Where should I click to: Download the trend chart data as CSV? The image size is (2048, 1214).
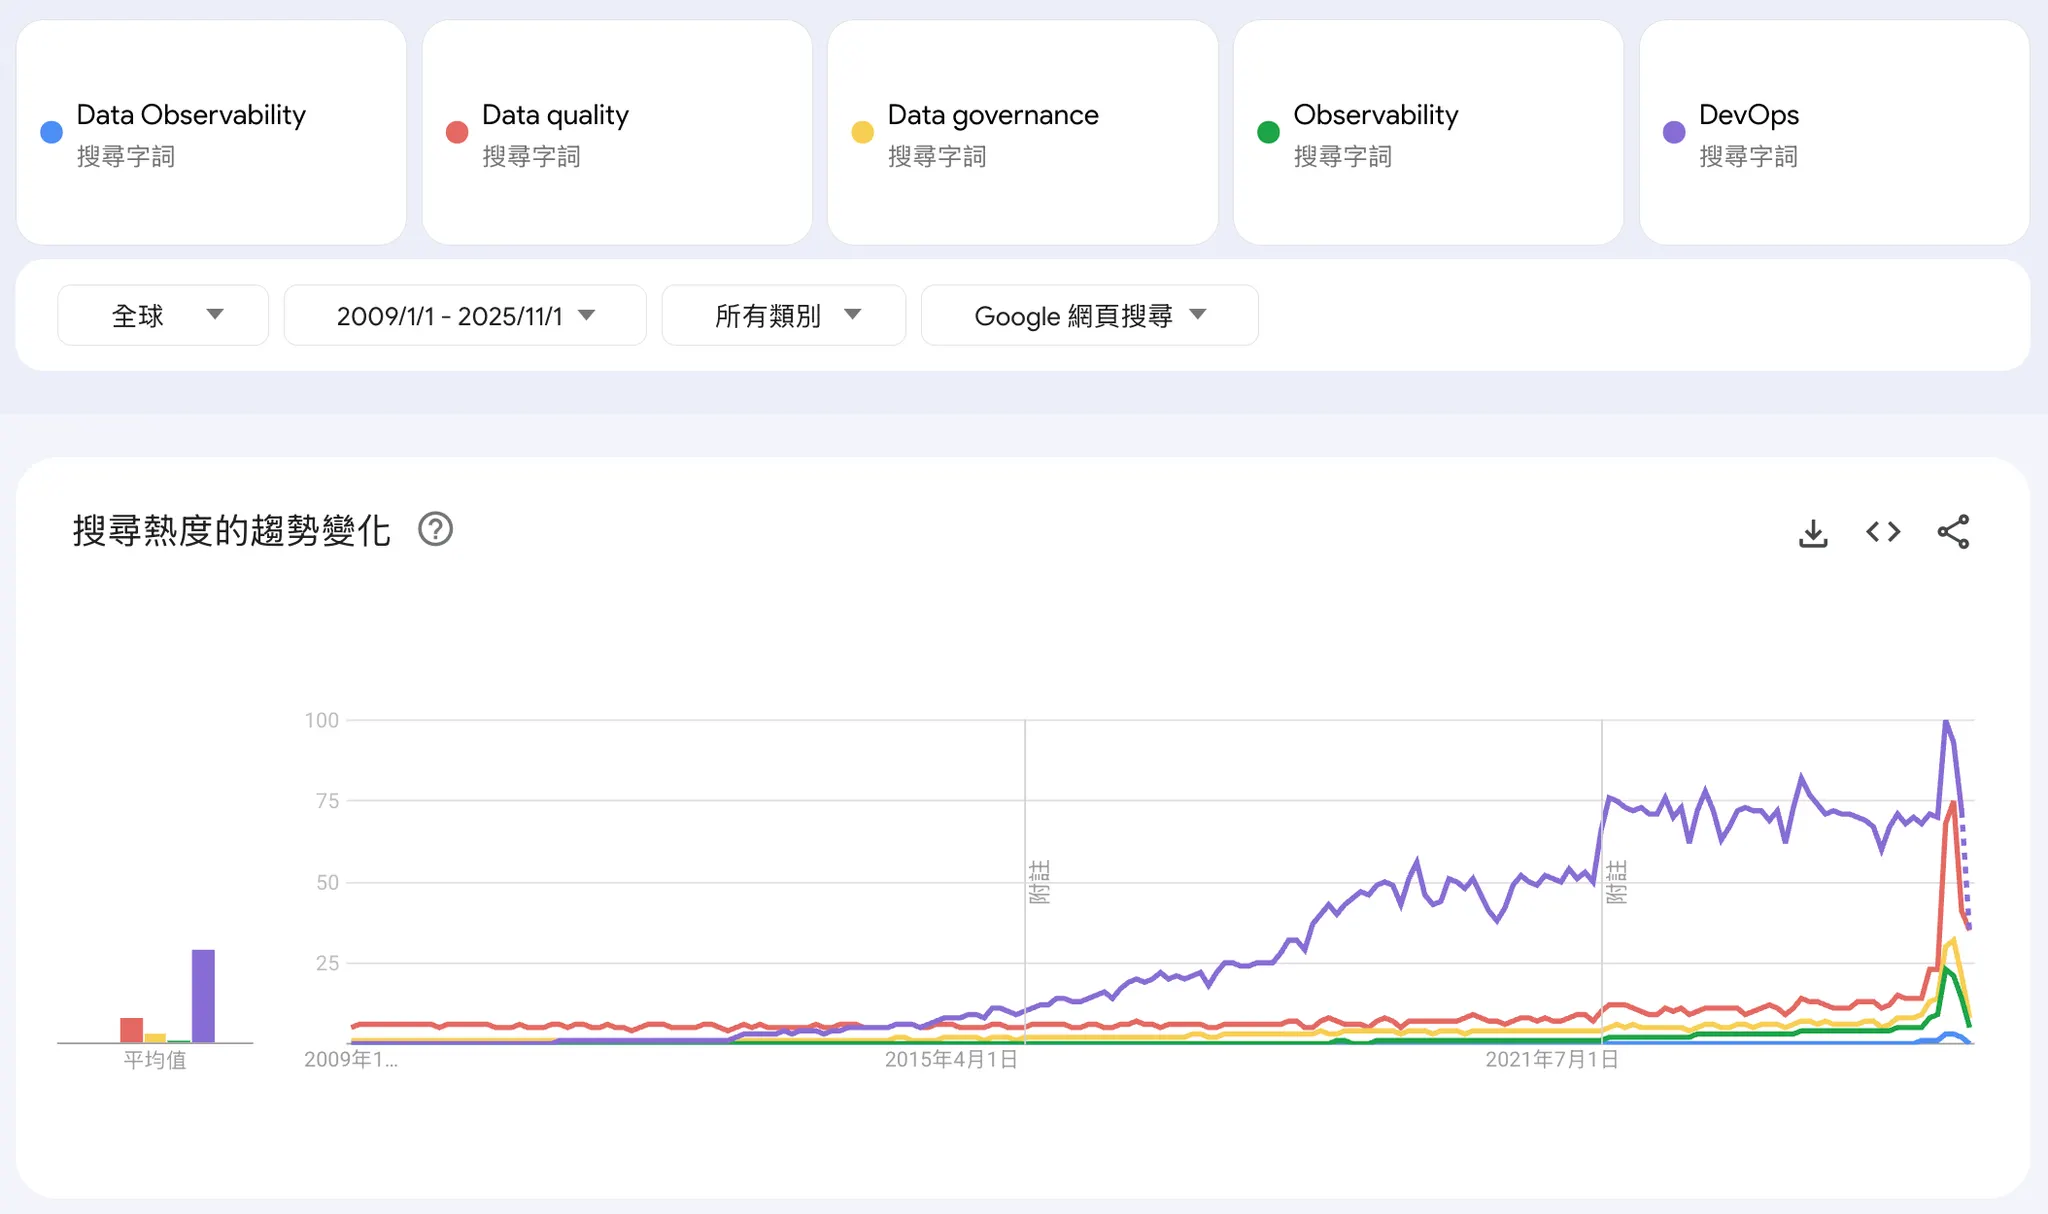(1813, 532)
